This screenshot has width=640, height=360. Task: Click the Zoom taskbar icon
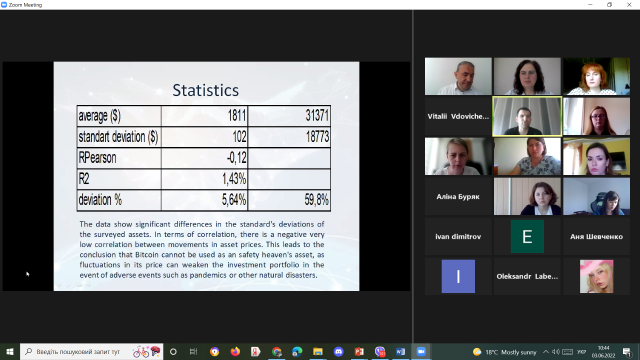[x=421, y=351]
